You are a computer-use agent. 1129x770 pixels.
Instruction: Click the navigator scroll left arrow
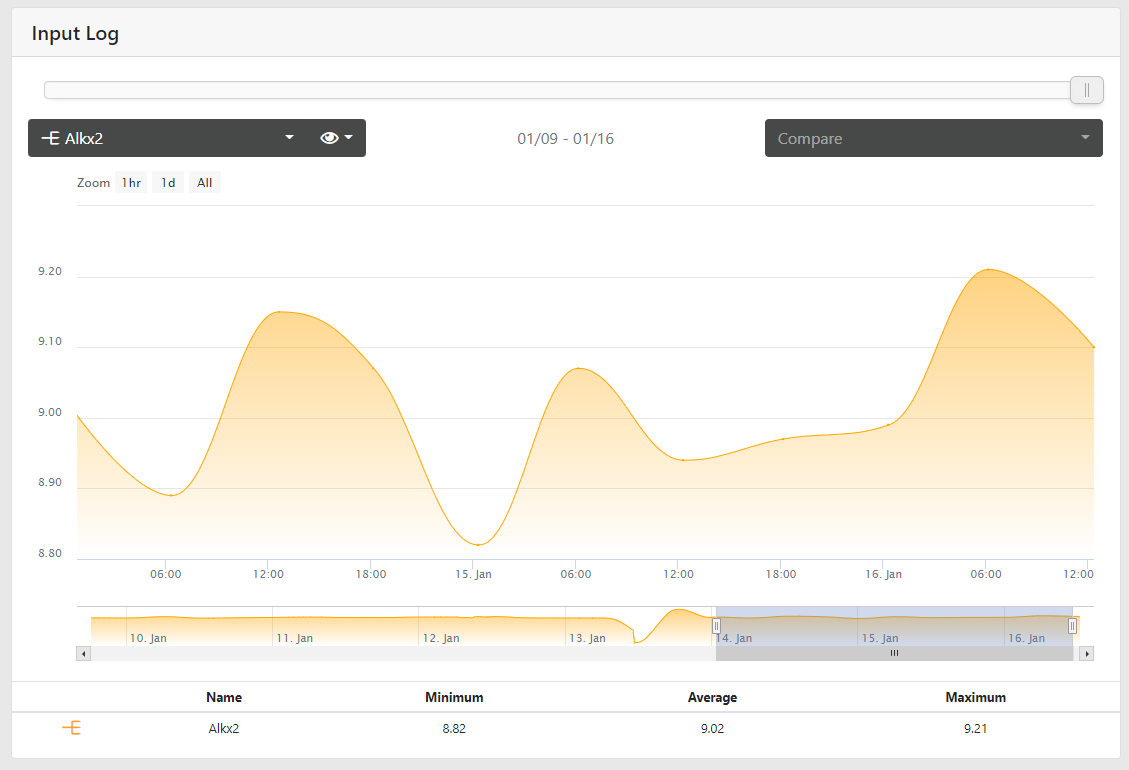[84, 653]
